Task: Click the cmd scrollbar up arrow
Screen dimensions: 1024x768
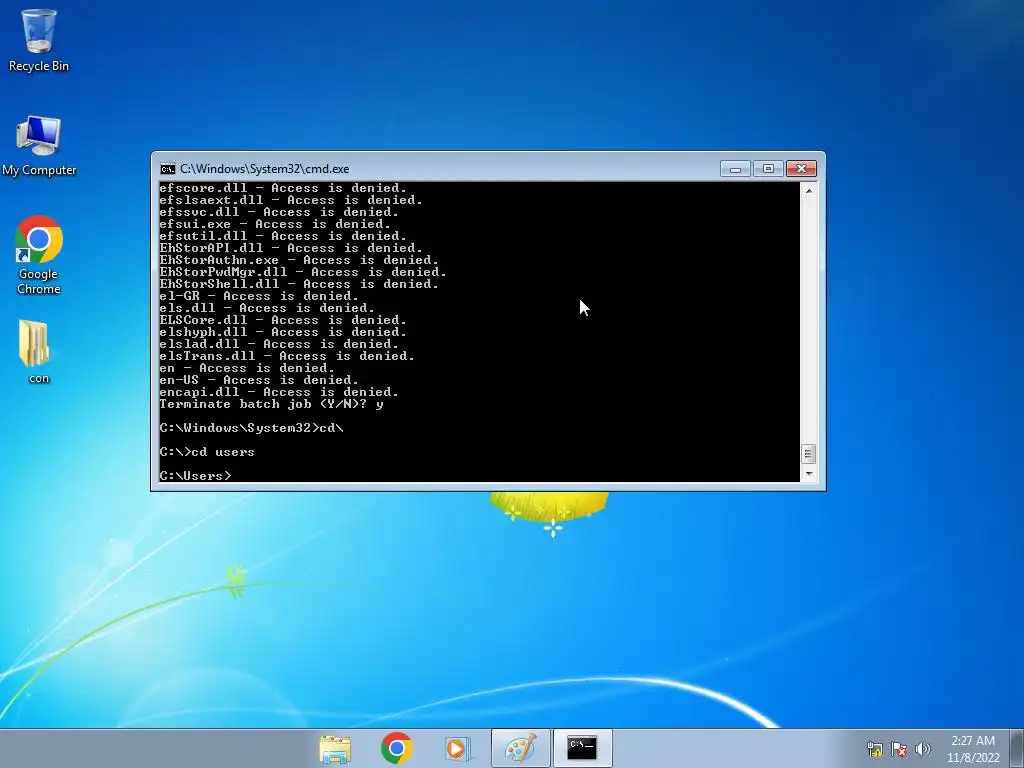Action: click(808, 191)
